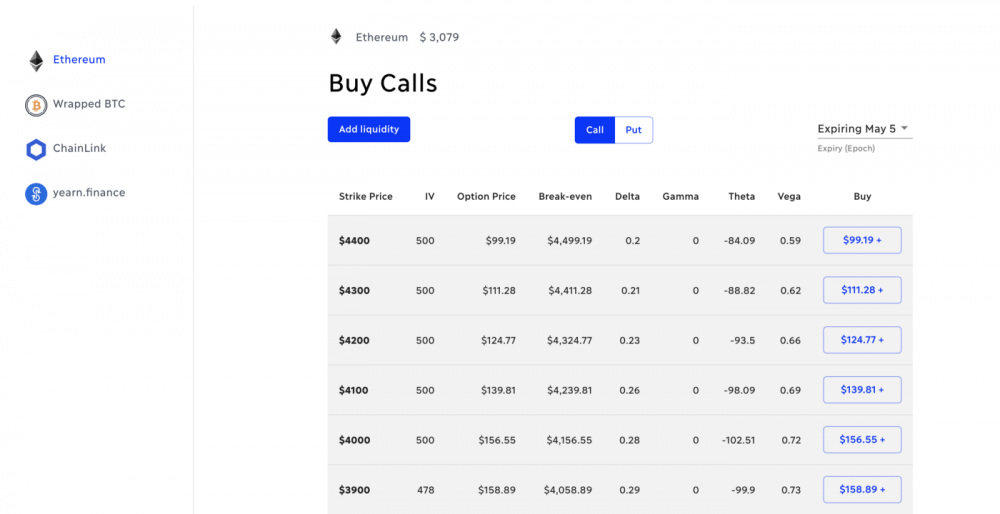Click the Strike Price column header
Screen dimensions: 1000x514
(365, 196)
